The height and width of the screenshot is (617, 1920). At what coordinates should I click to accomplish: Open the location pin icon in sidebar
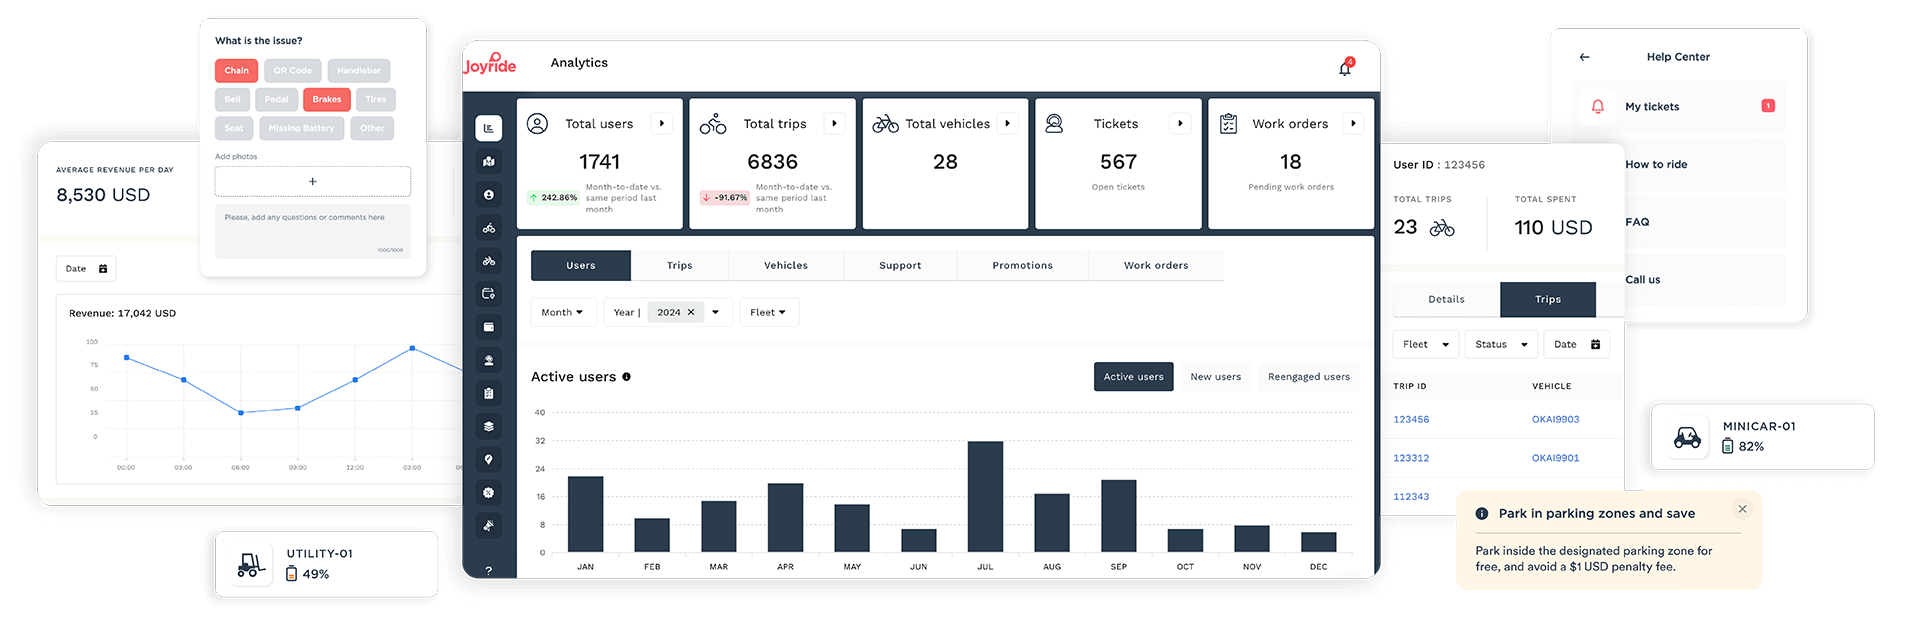[488, 459]
